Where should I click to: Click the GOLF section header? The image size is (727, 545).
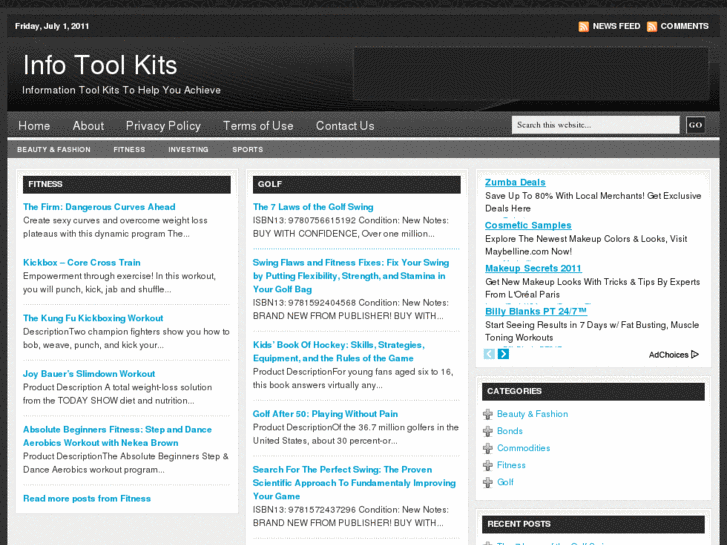(x=357, y=184)
